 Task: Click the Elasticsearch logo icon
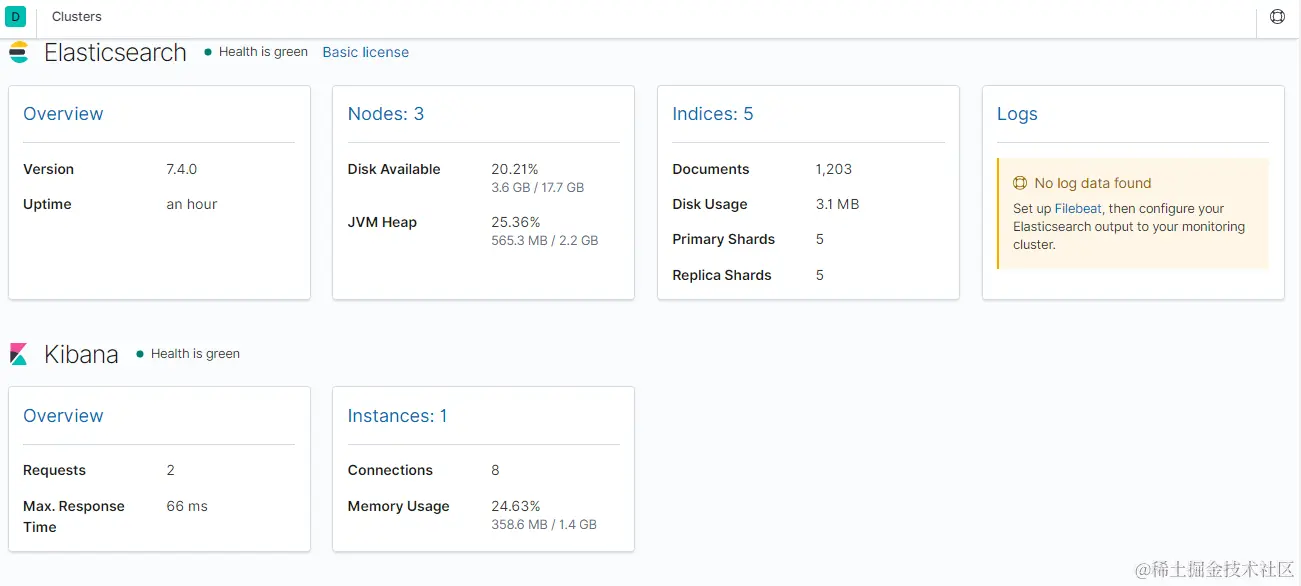tap(19, 53)
